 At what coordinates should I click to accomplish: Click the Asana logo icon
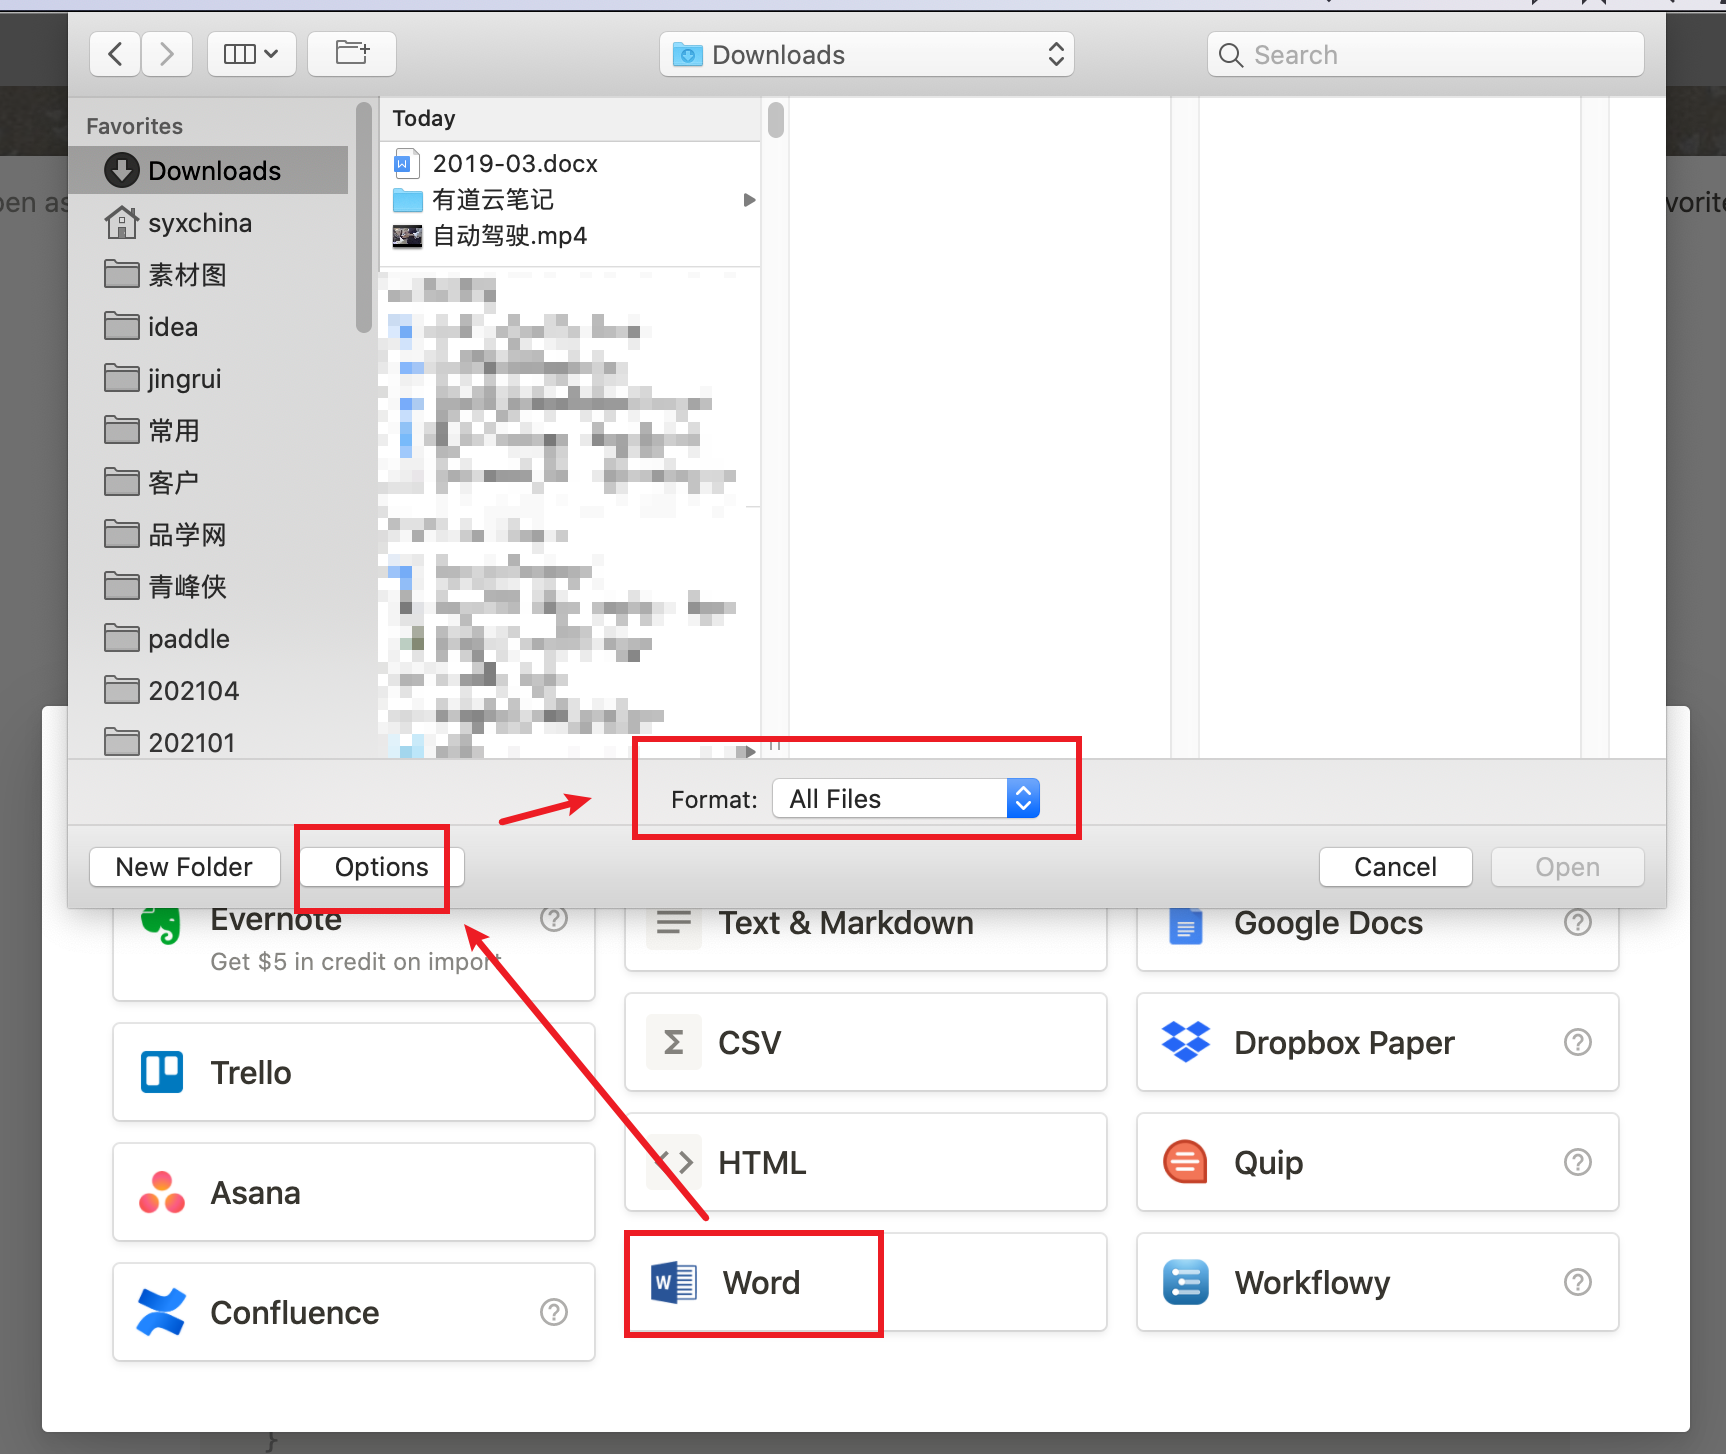162,1192
